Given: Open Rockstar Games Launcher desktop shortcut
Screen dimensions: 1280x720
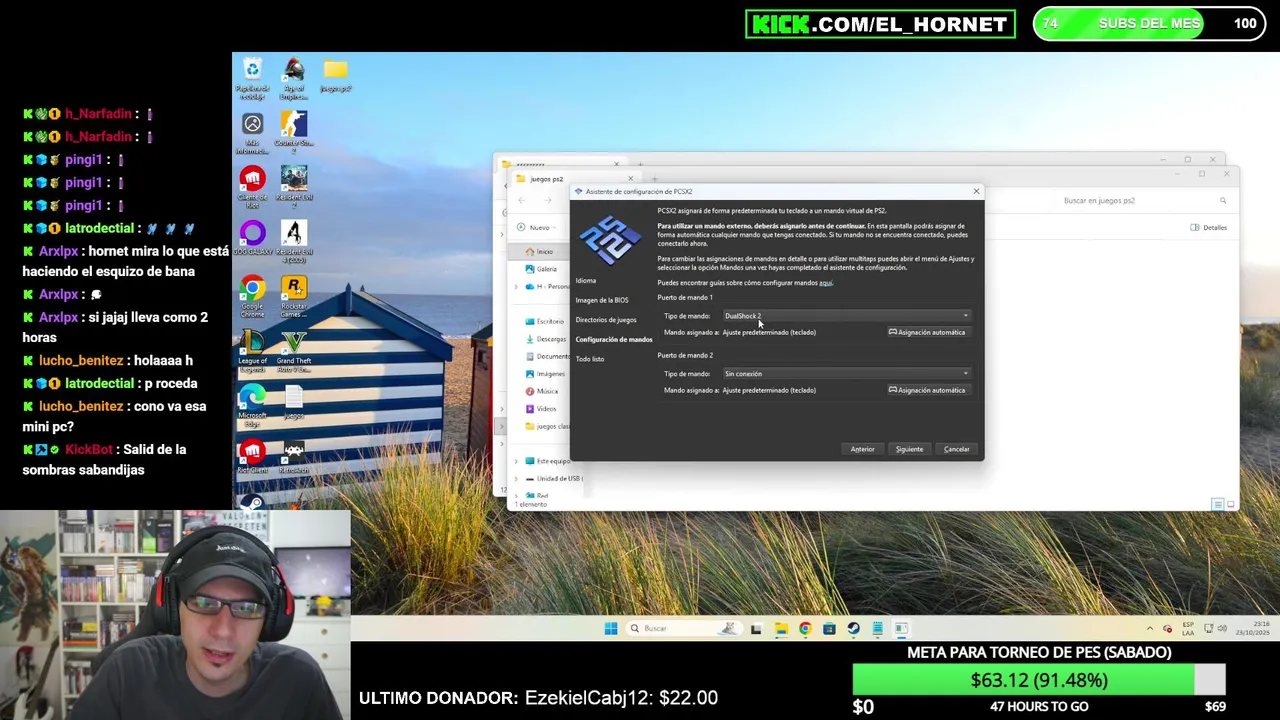Looking at the screenshot, I should pos(293,296).
